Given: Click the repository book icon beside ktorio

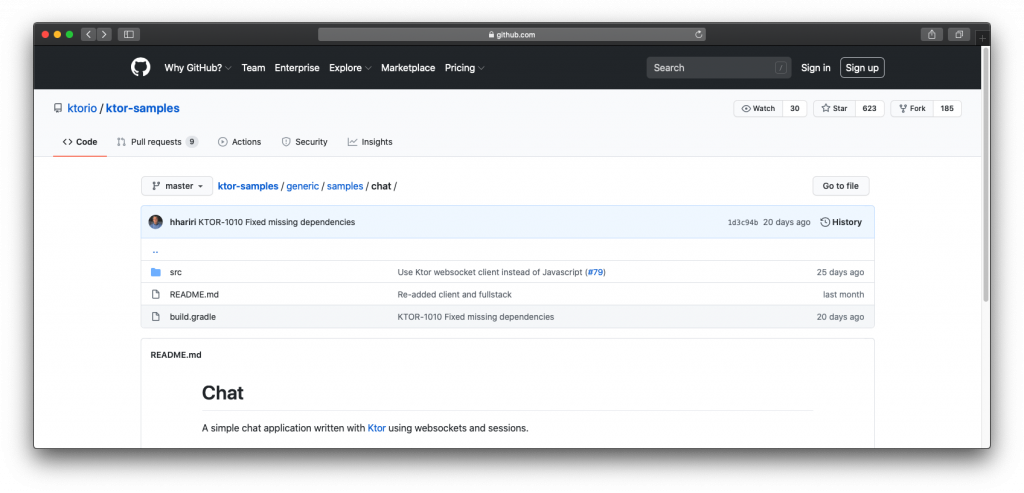Looking at the screenshot, I should [x=58, y=108].
